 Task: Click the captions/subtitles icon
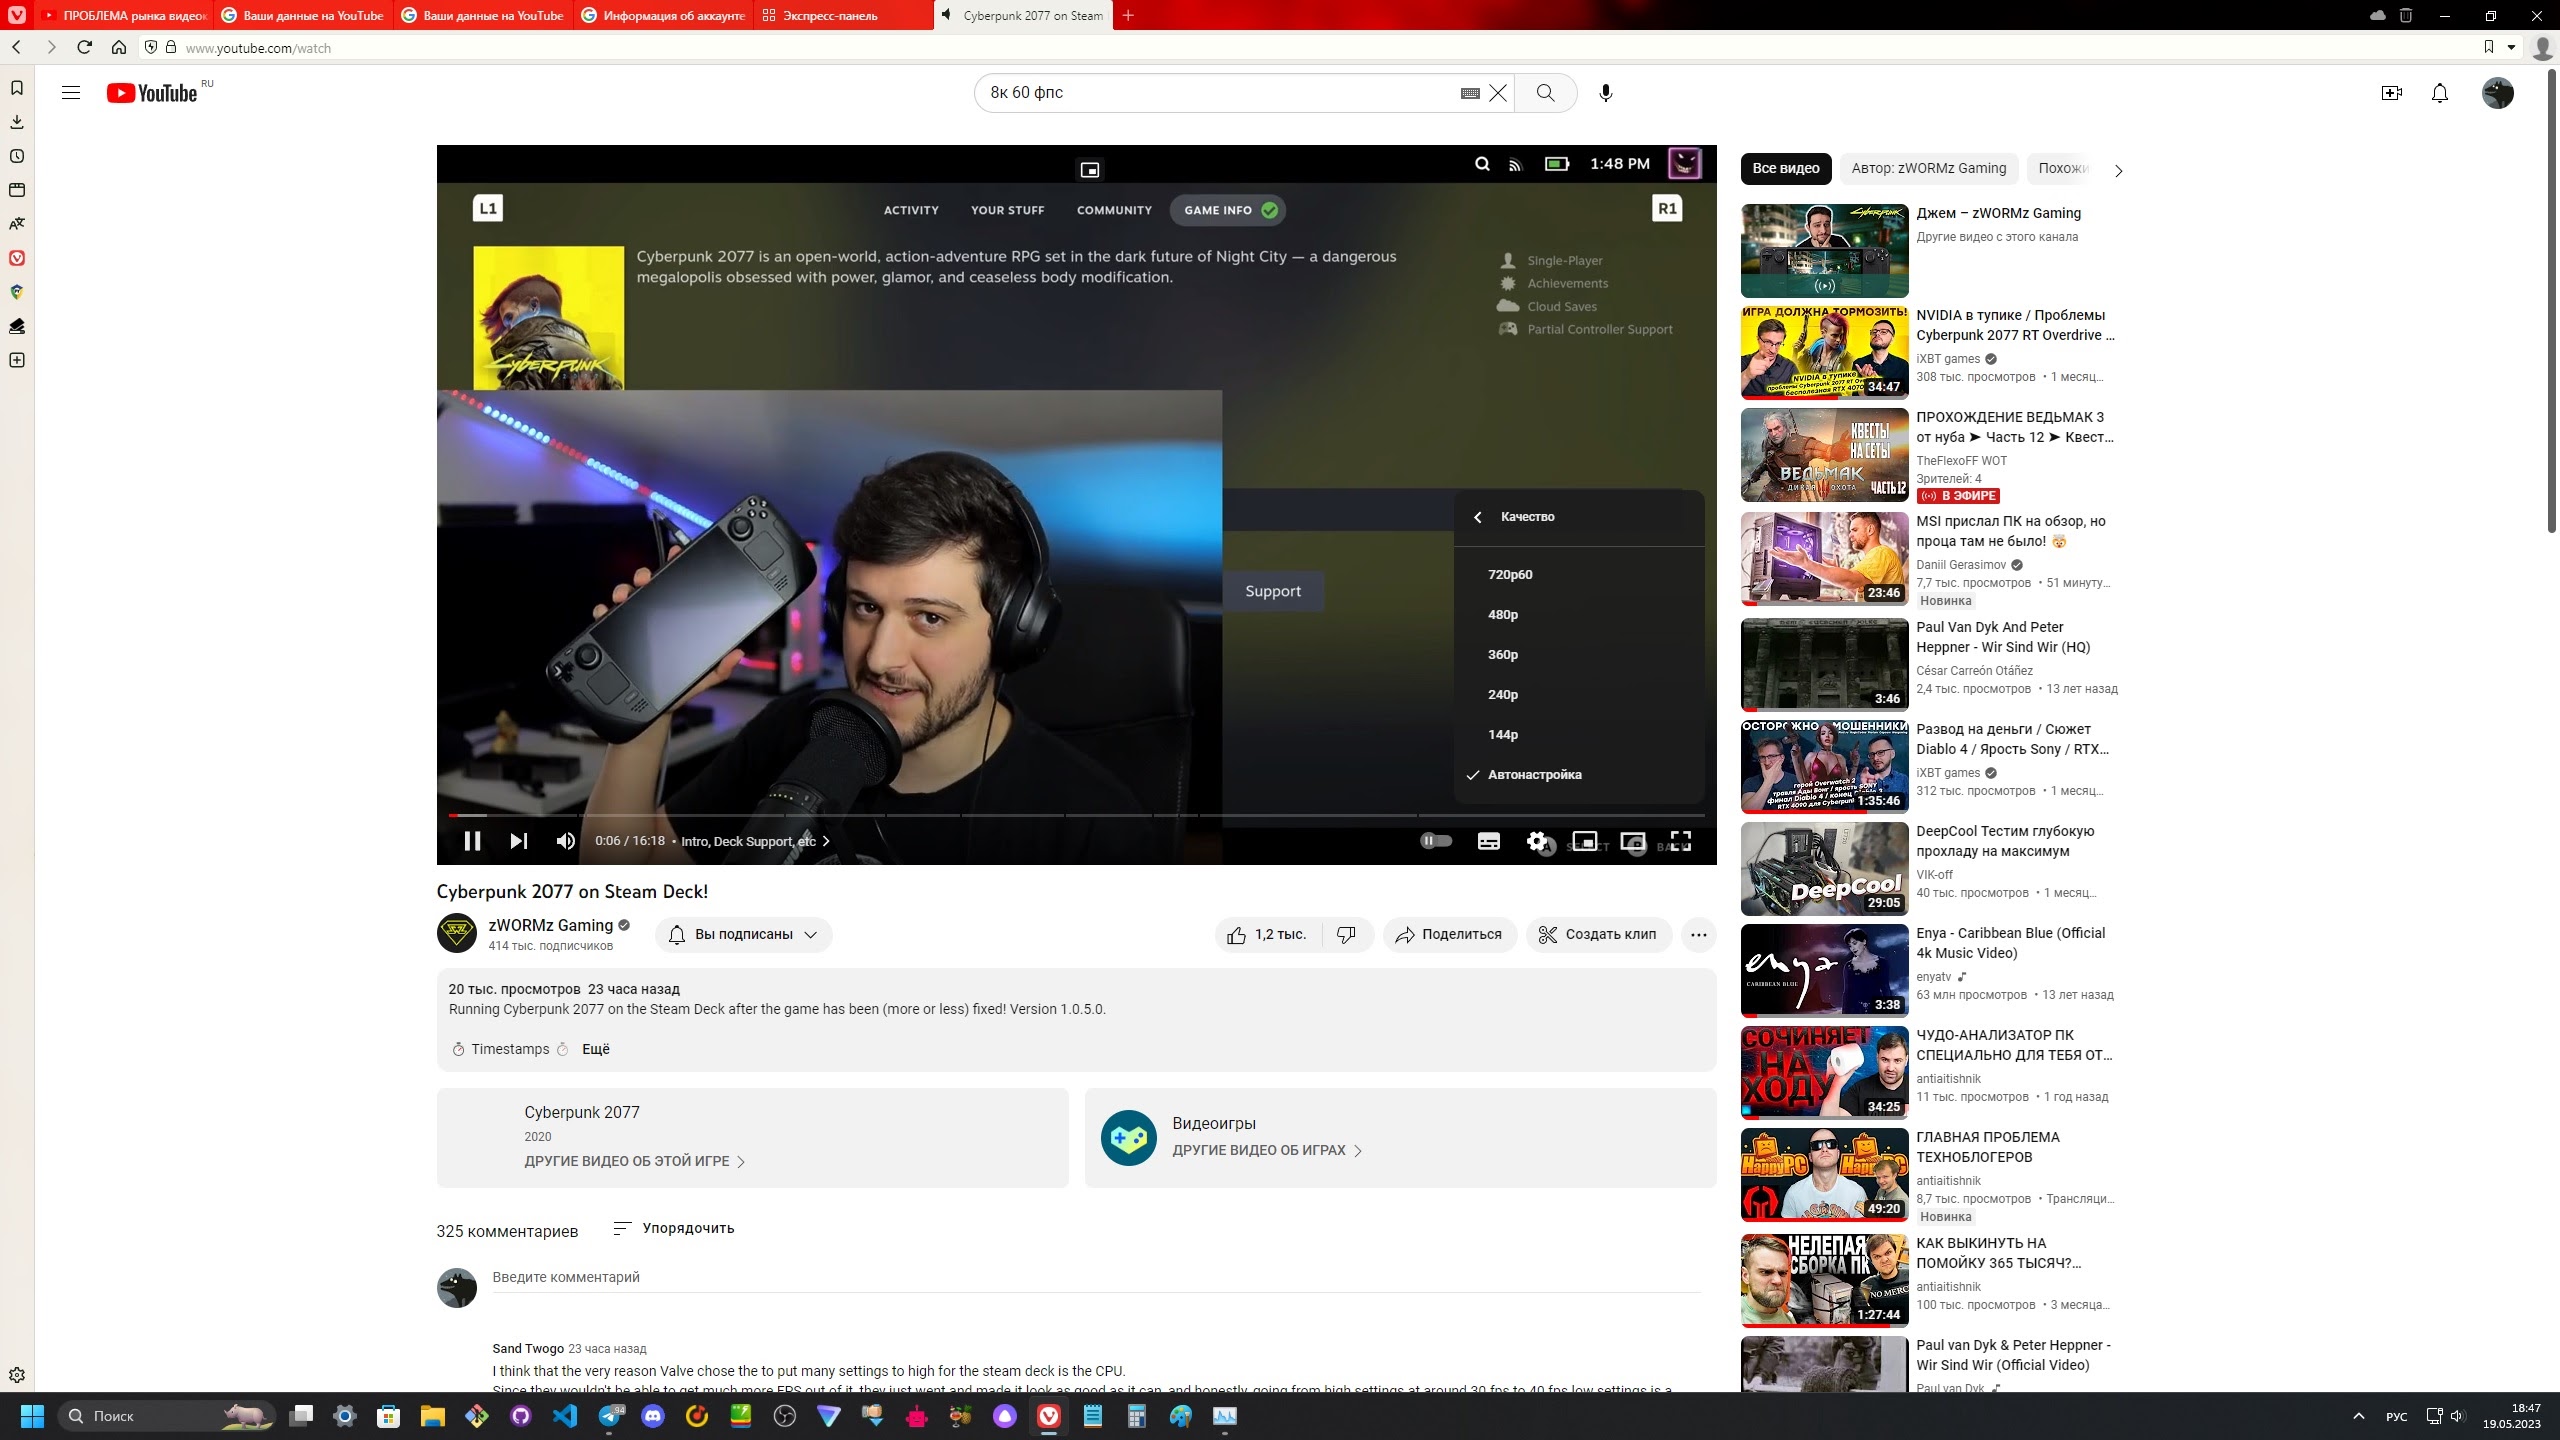[1487, 840]
